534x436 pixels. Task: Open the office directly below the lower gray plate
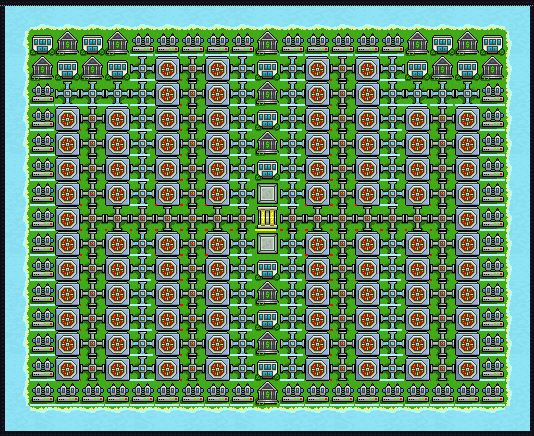click(x=267, y=269)
